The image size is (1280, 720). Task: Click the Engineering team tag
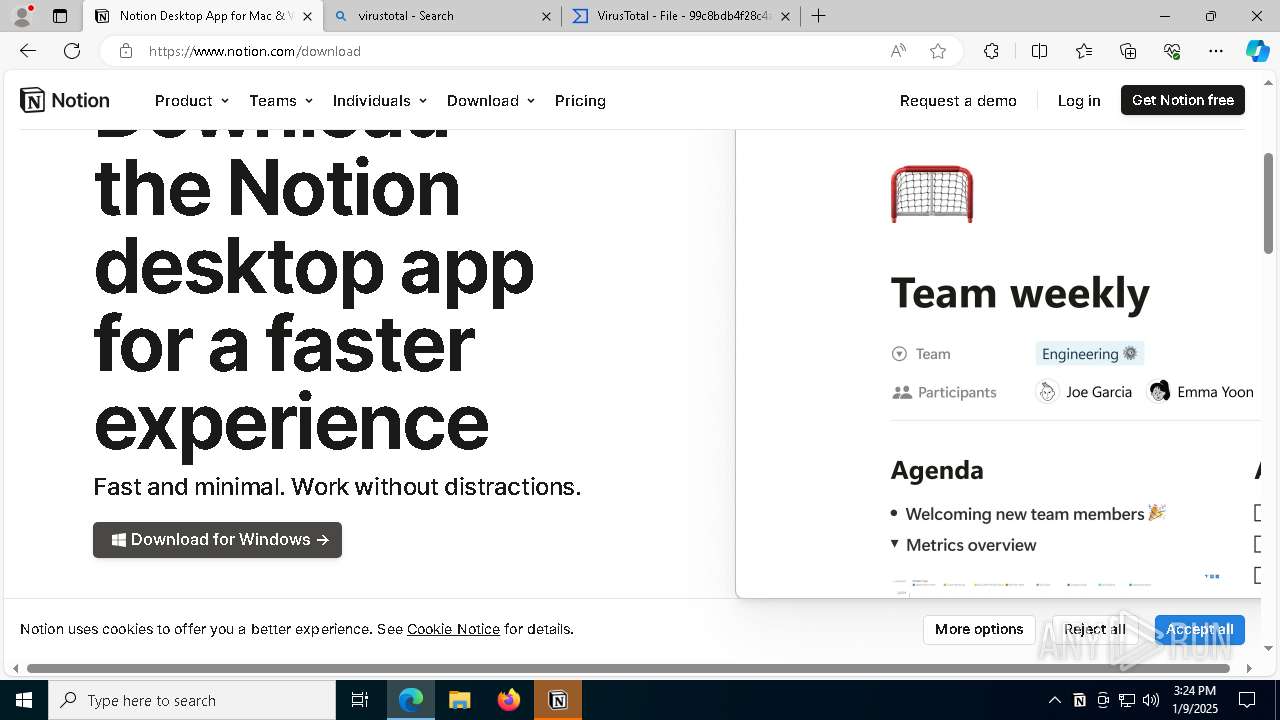[x=1089, y=353]
